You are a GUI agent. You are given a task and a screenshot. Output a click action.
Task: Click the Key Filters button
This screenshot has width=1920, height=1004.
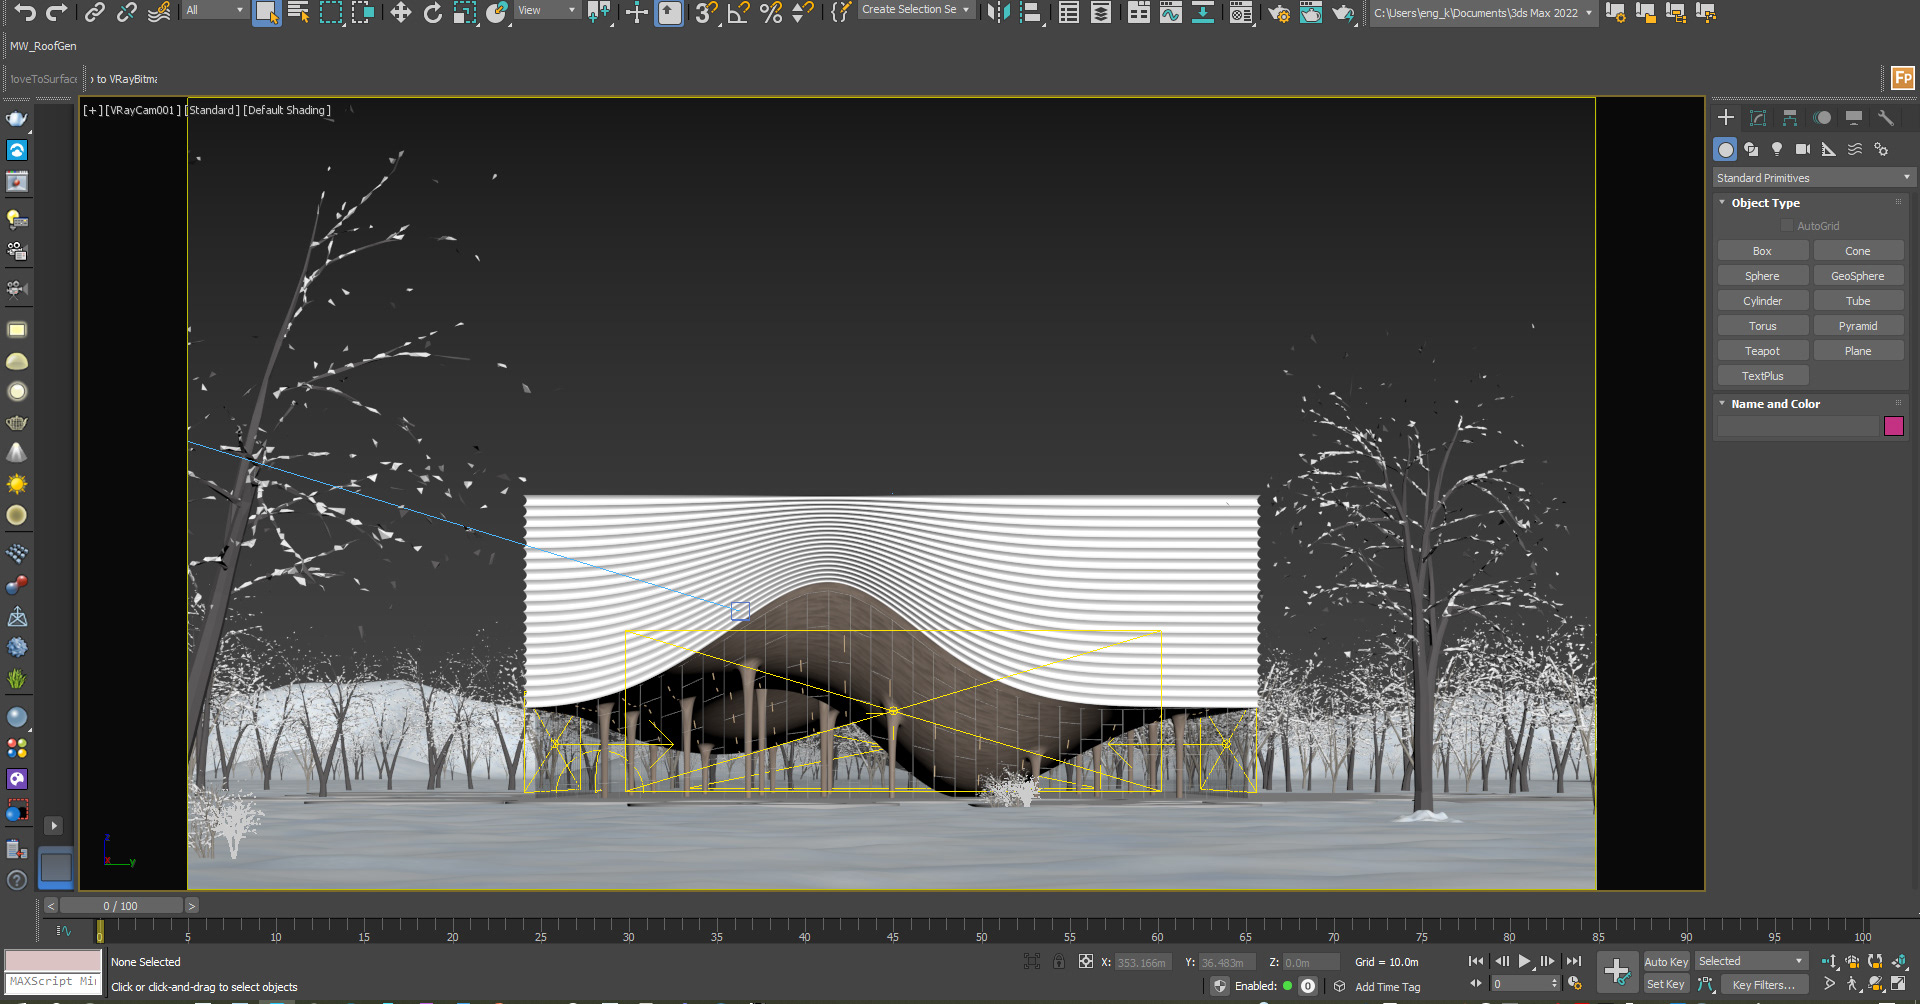[1763, 985]
